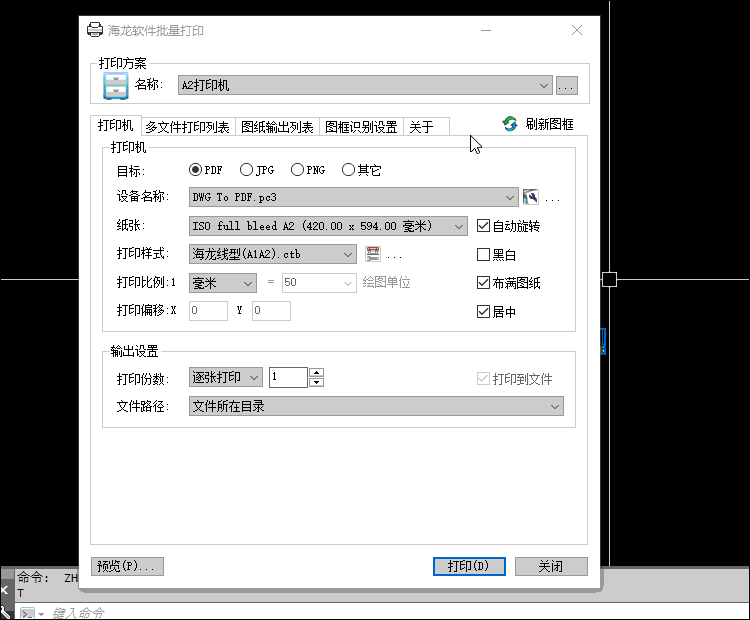
Task: Click the print offset X field
Action: 208,310
